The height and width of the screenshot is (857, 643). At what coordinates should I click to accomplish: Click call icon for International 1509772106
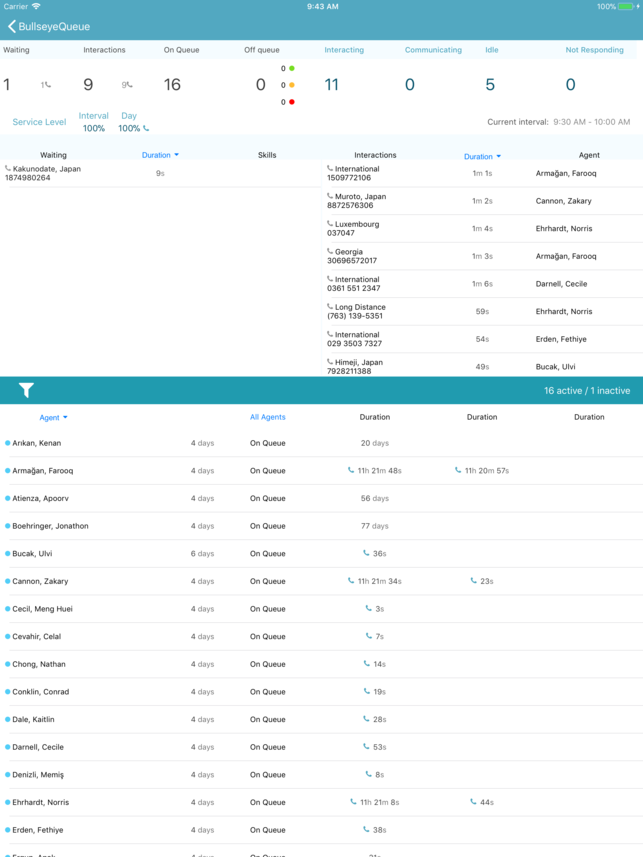click(330, 168)
